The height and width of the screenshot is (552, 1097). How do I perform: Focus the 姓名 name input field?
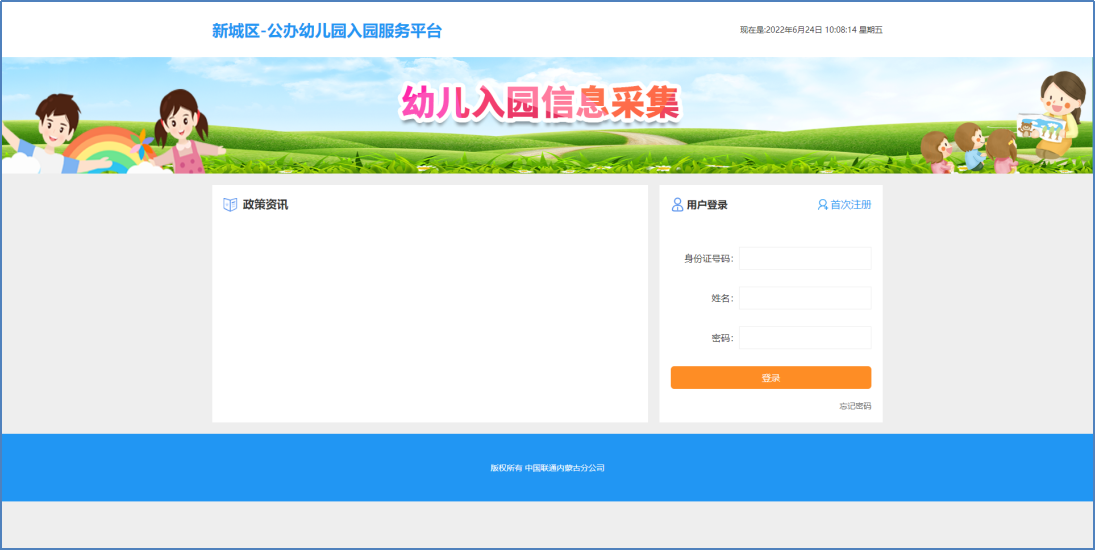805,298
